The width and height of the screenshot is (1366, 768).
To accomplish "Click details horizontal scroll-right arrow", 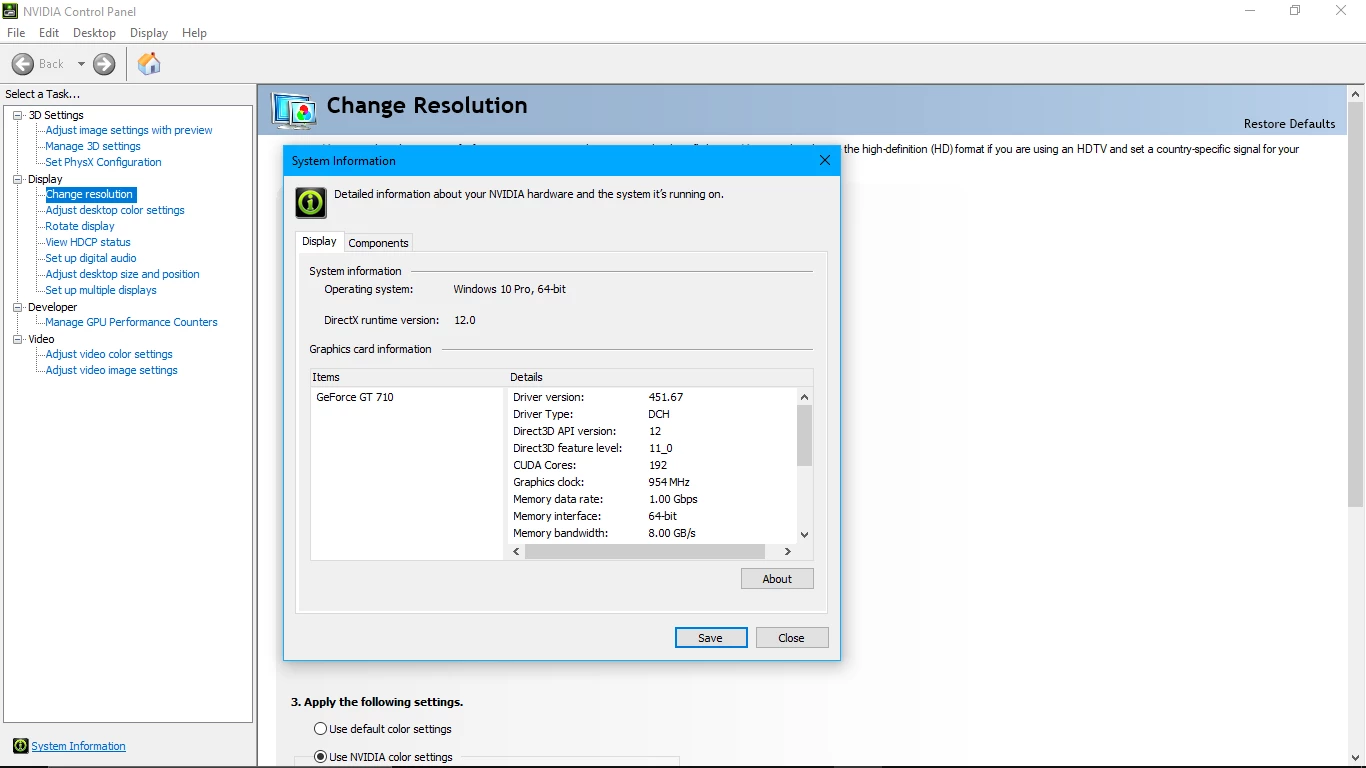I will point(788,552).
